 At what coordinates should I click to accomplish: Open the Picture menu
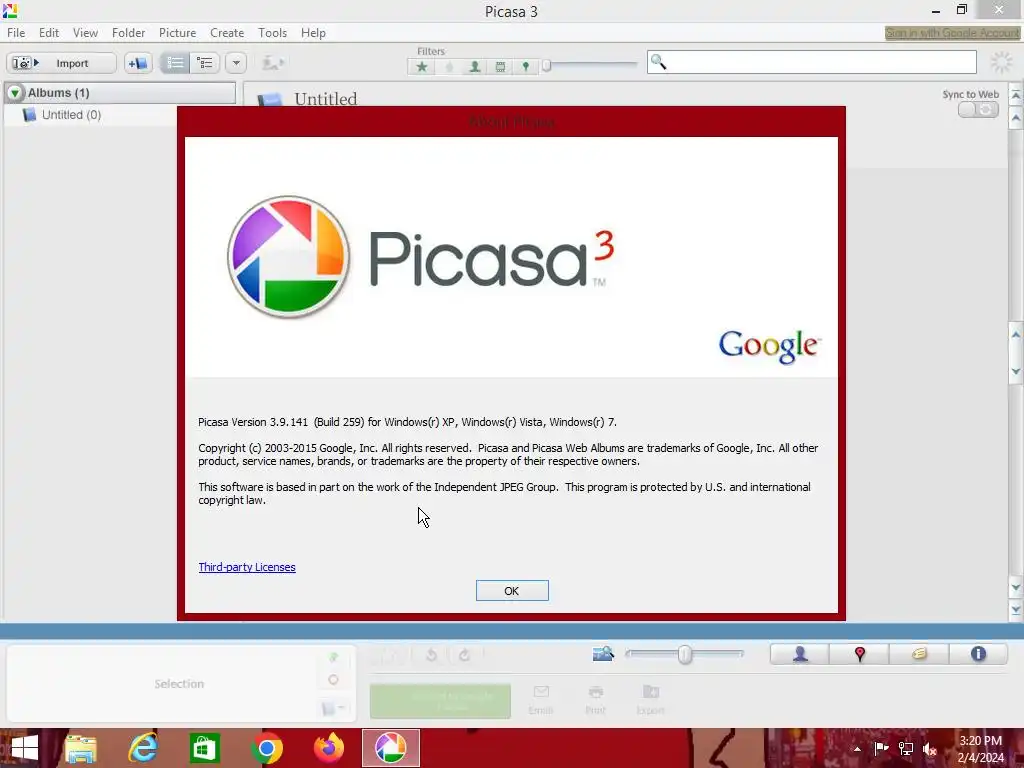coord(177,33)
